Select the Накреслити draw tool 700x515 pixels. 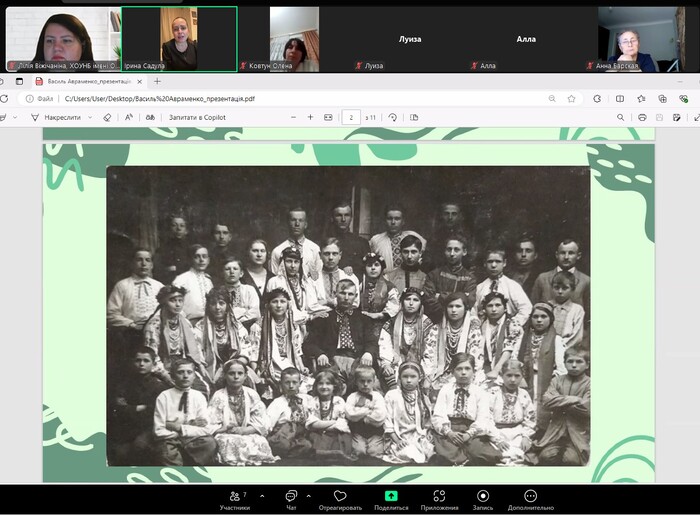(56, 117)
